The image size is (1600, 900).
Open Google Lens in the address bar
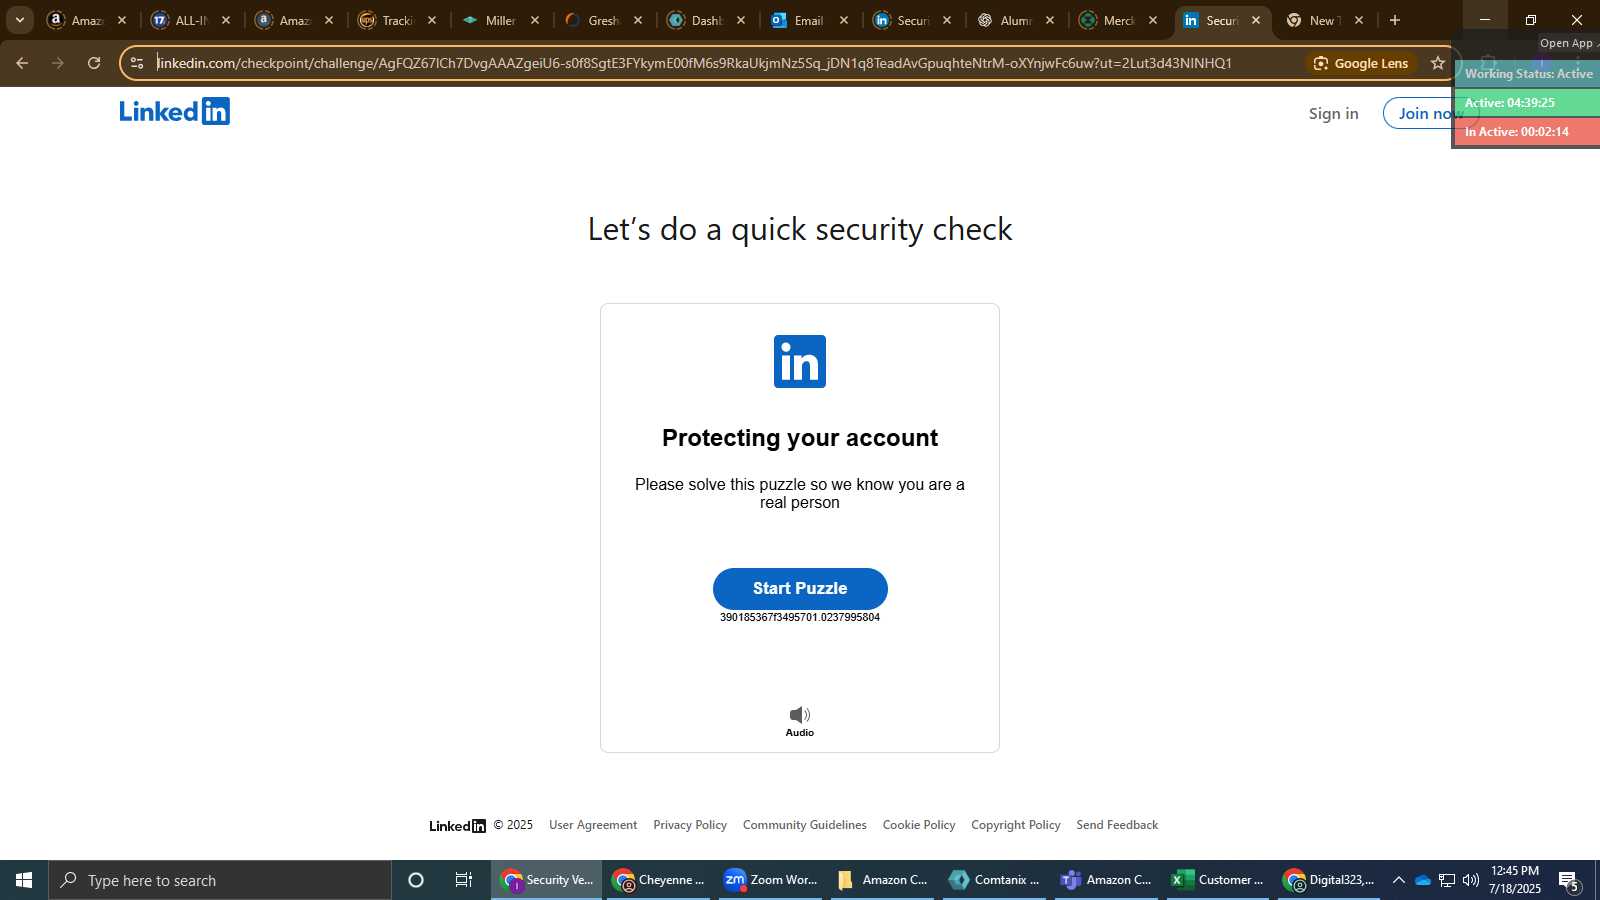[1361, 63]
